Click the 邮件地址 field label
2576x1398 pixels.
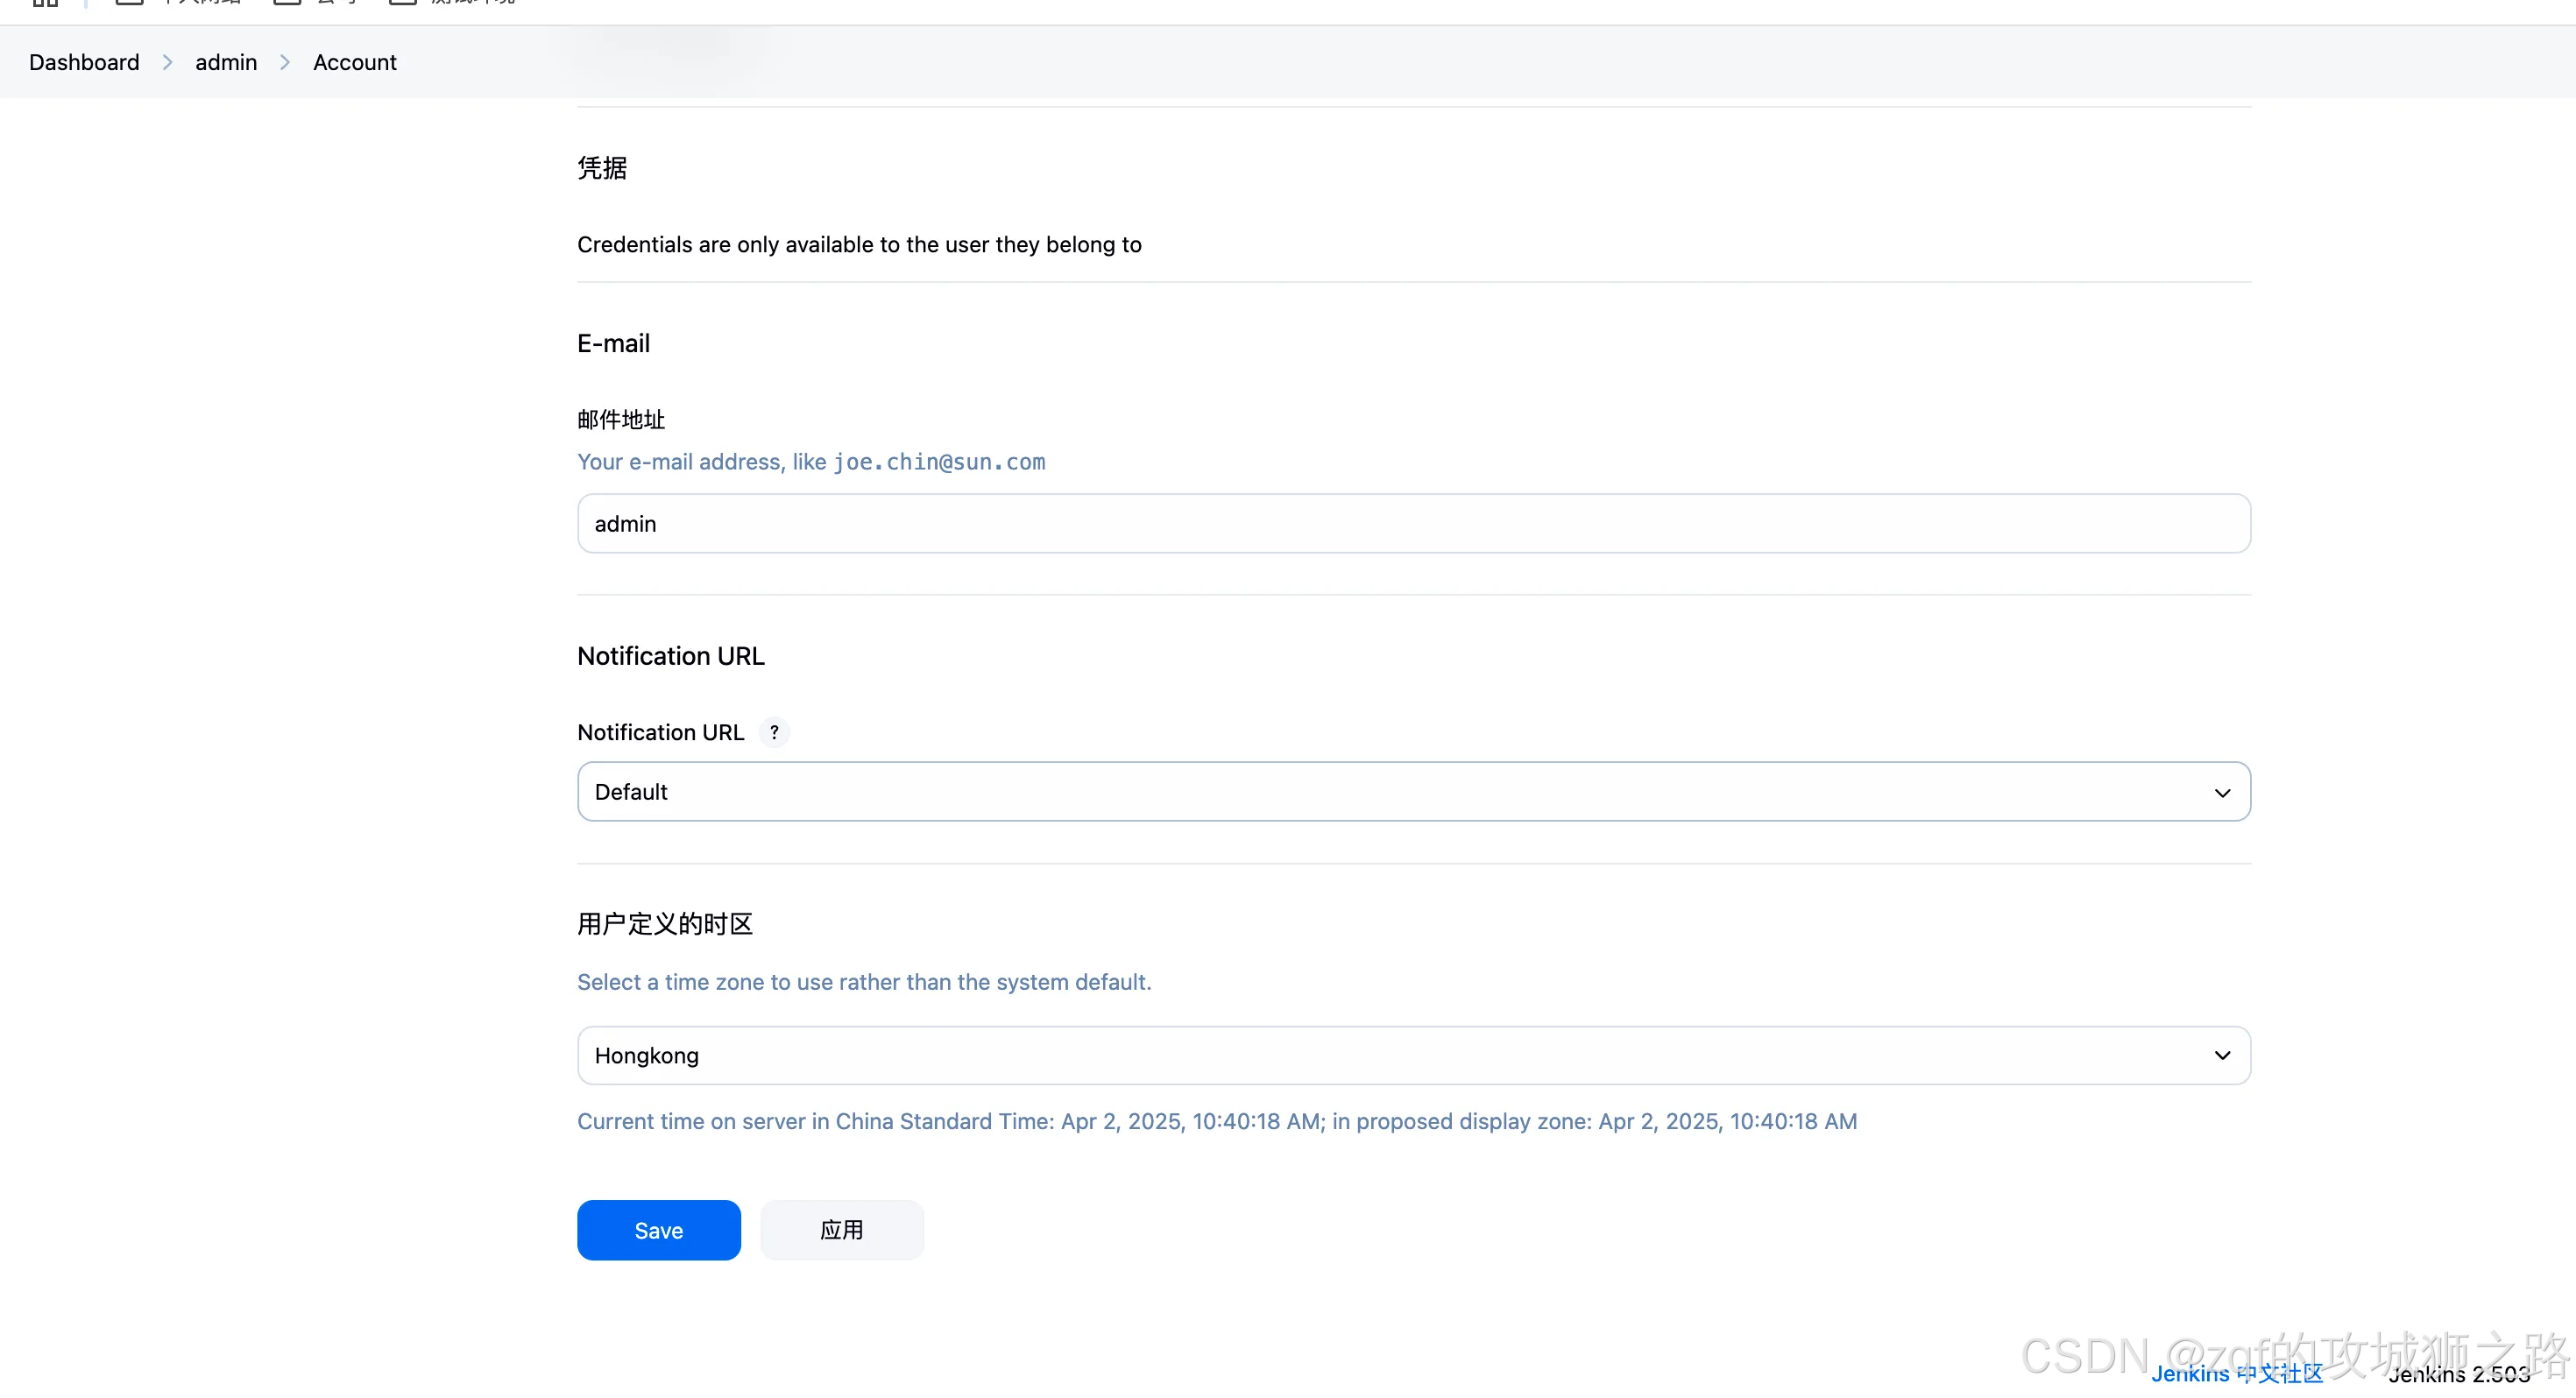[x=621, y=419]
